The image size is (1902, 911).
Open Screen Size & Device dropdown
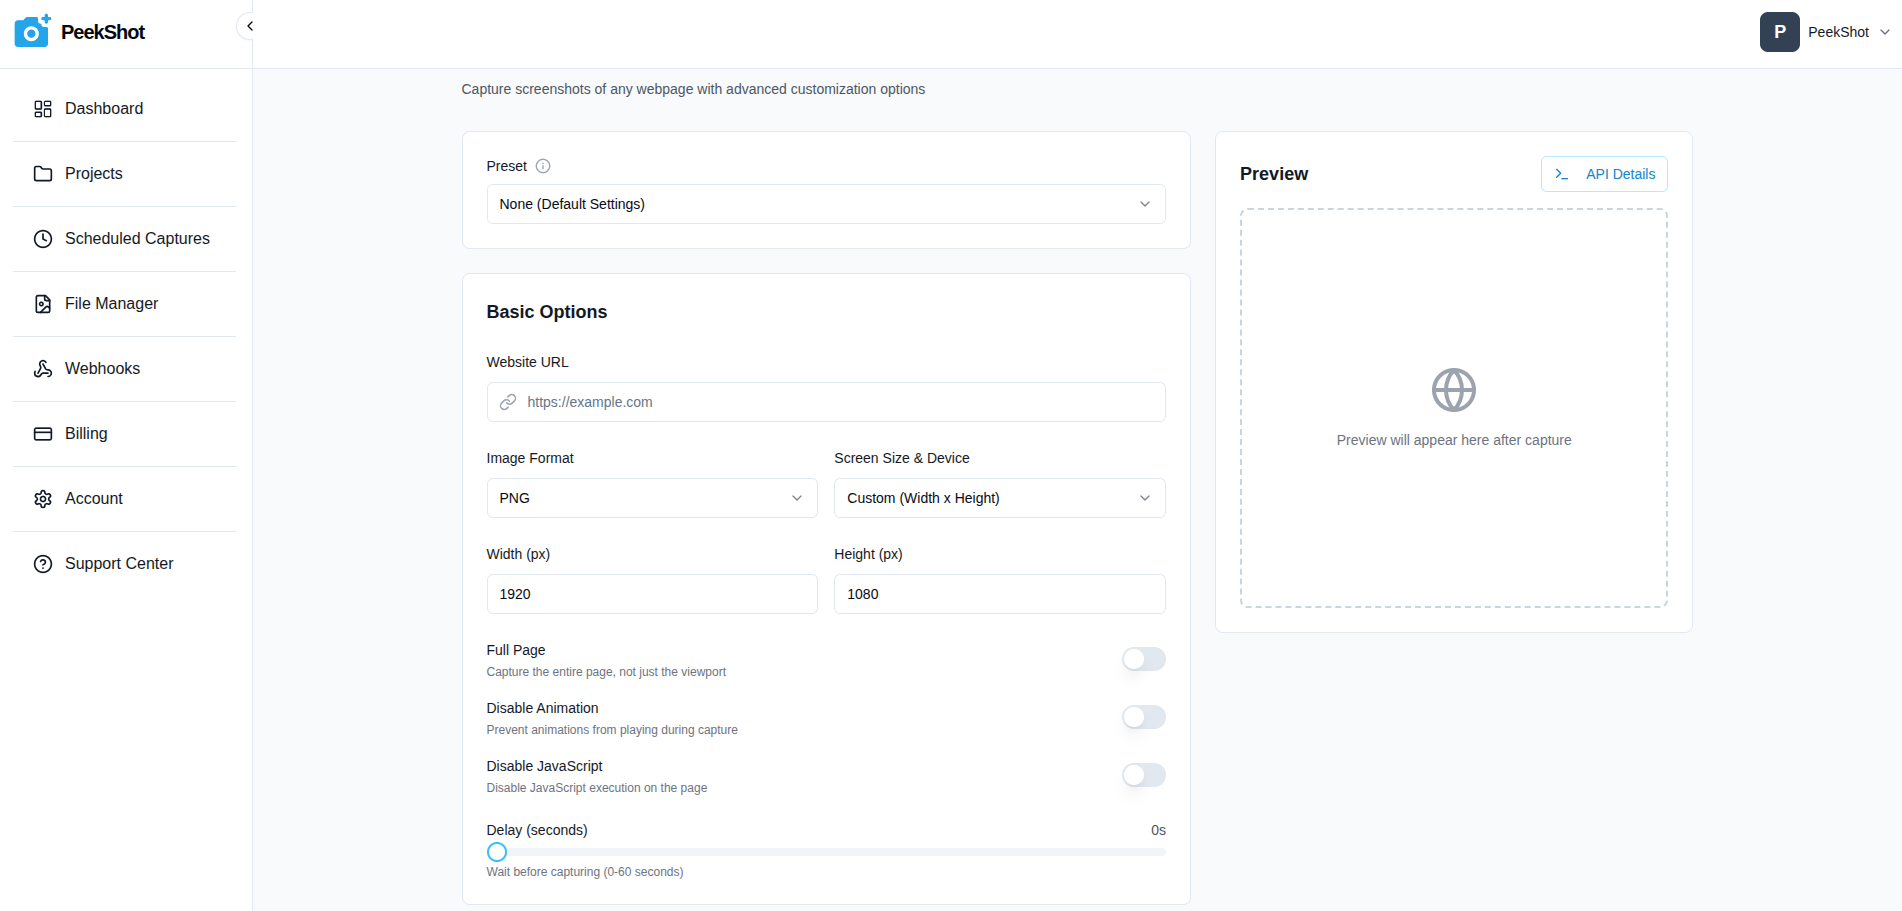(999, 498)
